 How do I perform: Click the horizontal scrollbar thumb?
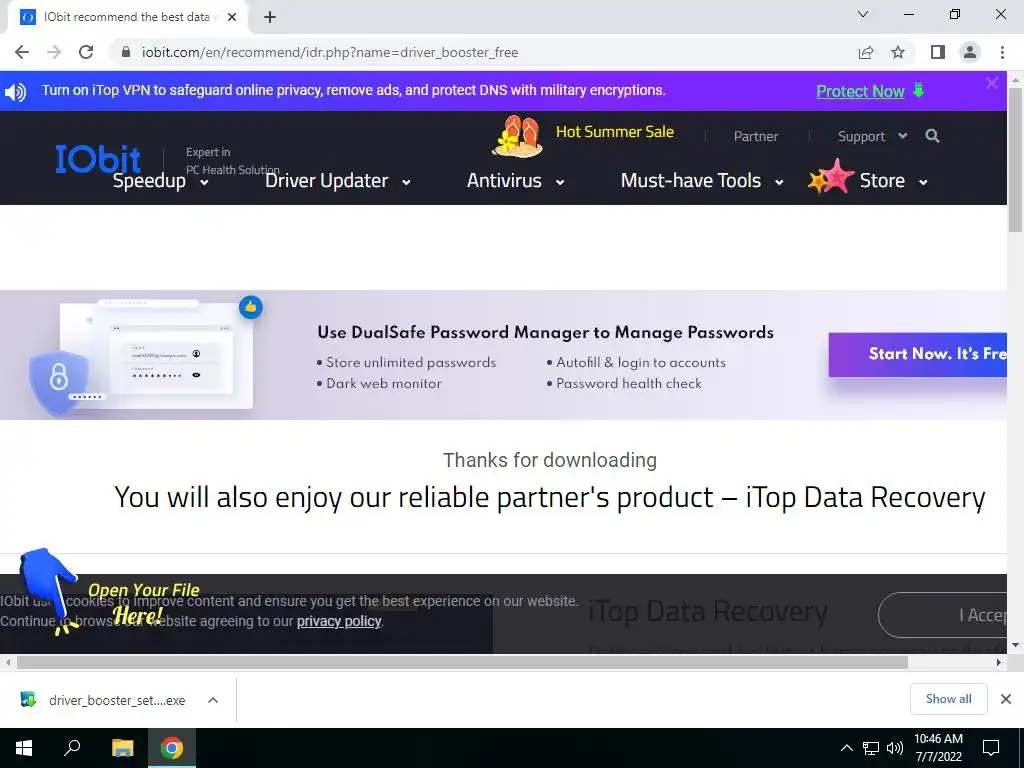tap(462, 662)
